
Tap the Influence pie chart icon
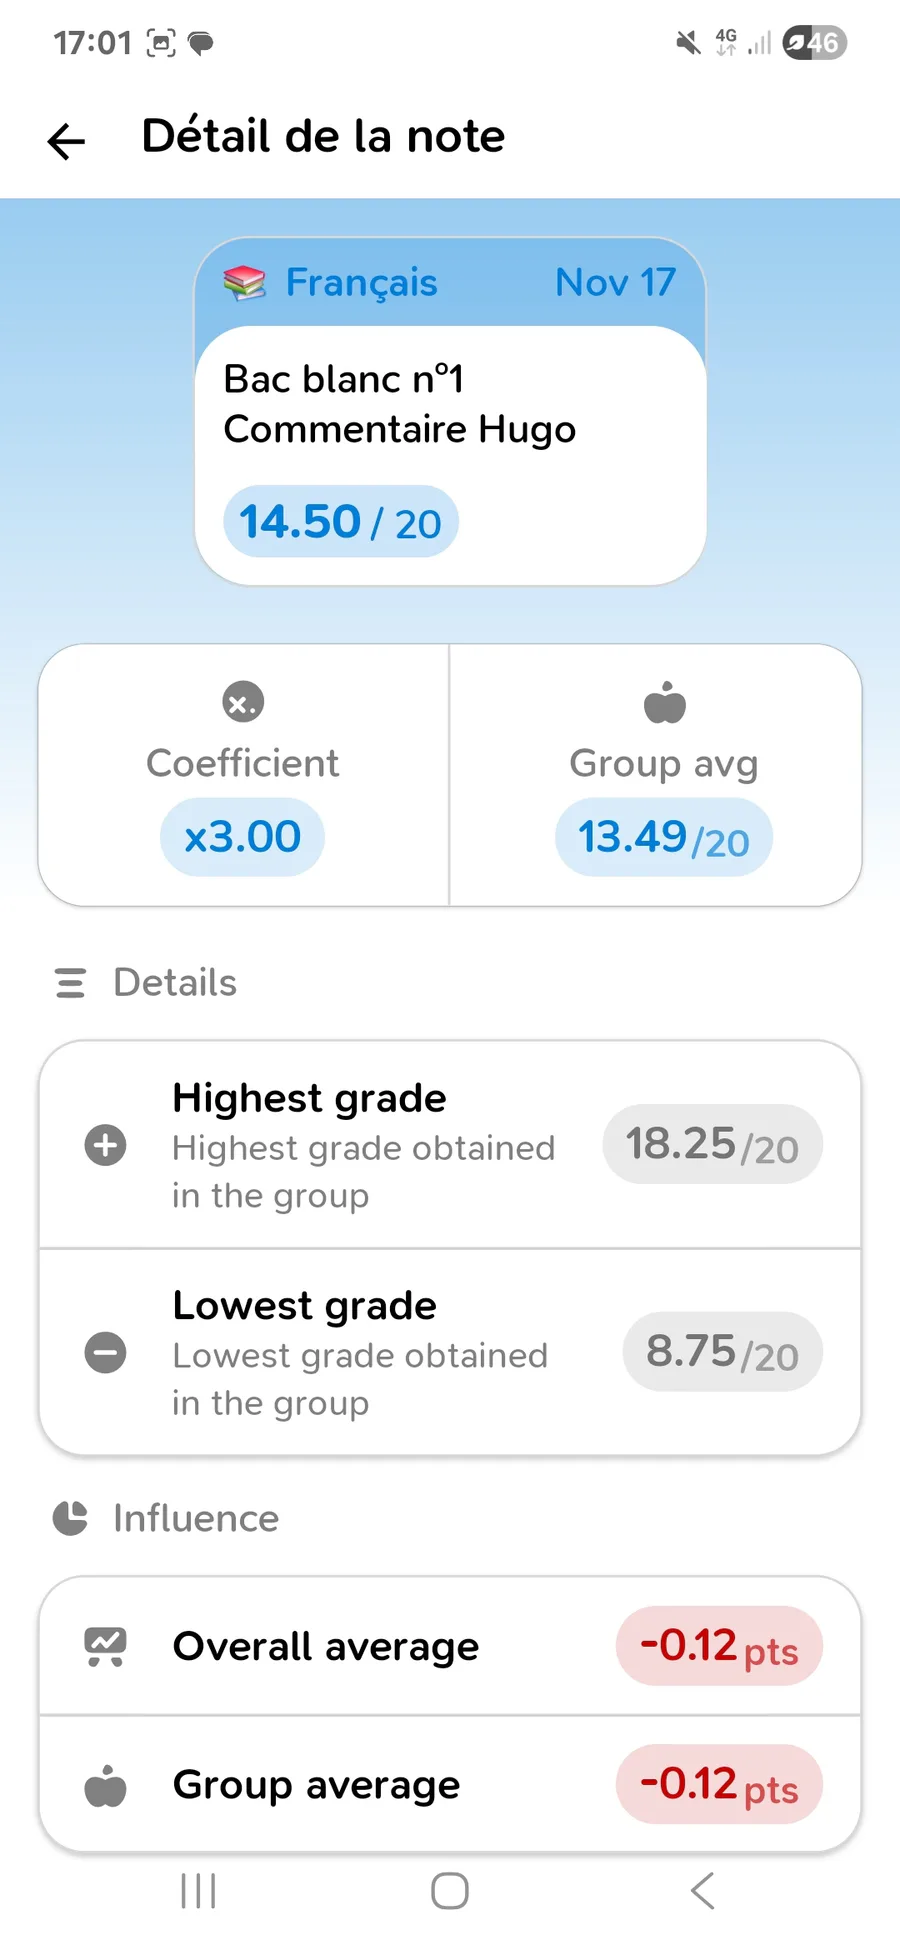(x=70, y=1518)
